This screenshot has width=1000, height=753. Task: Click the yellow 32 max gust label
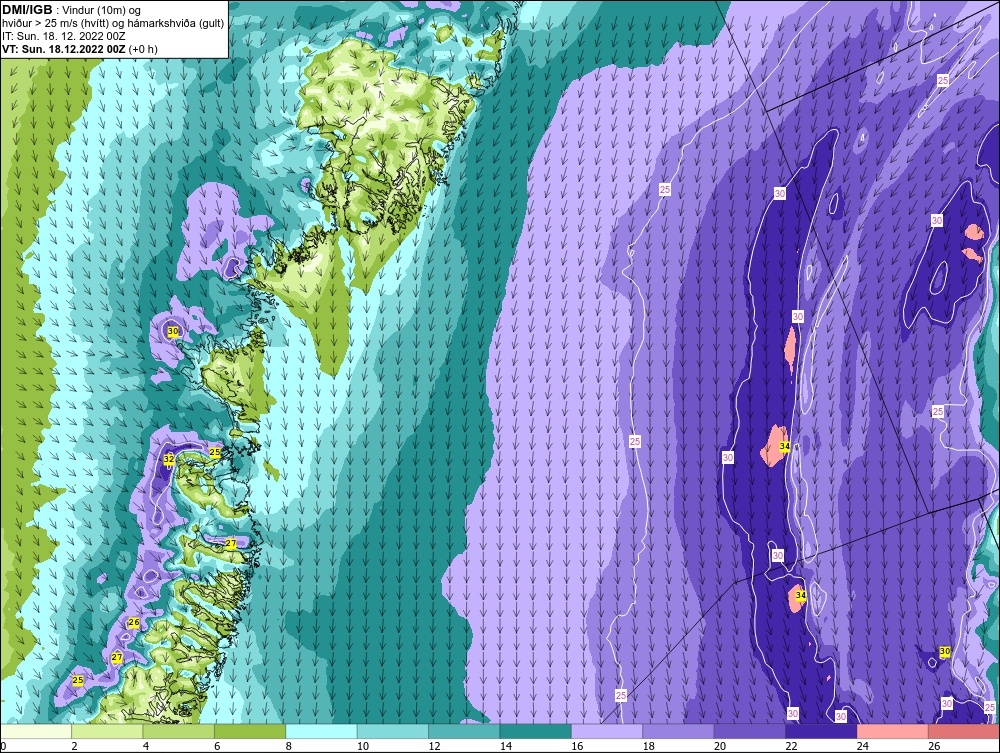coord(168,459)
